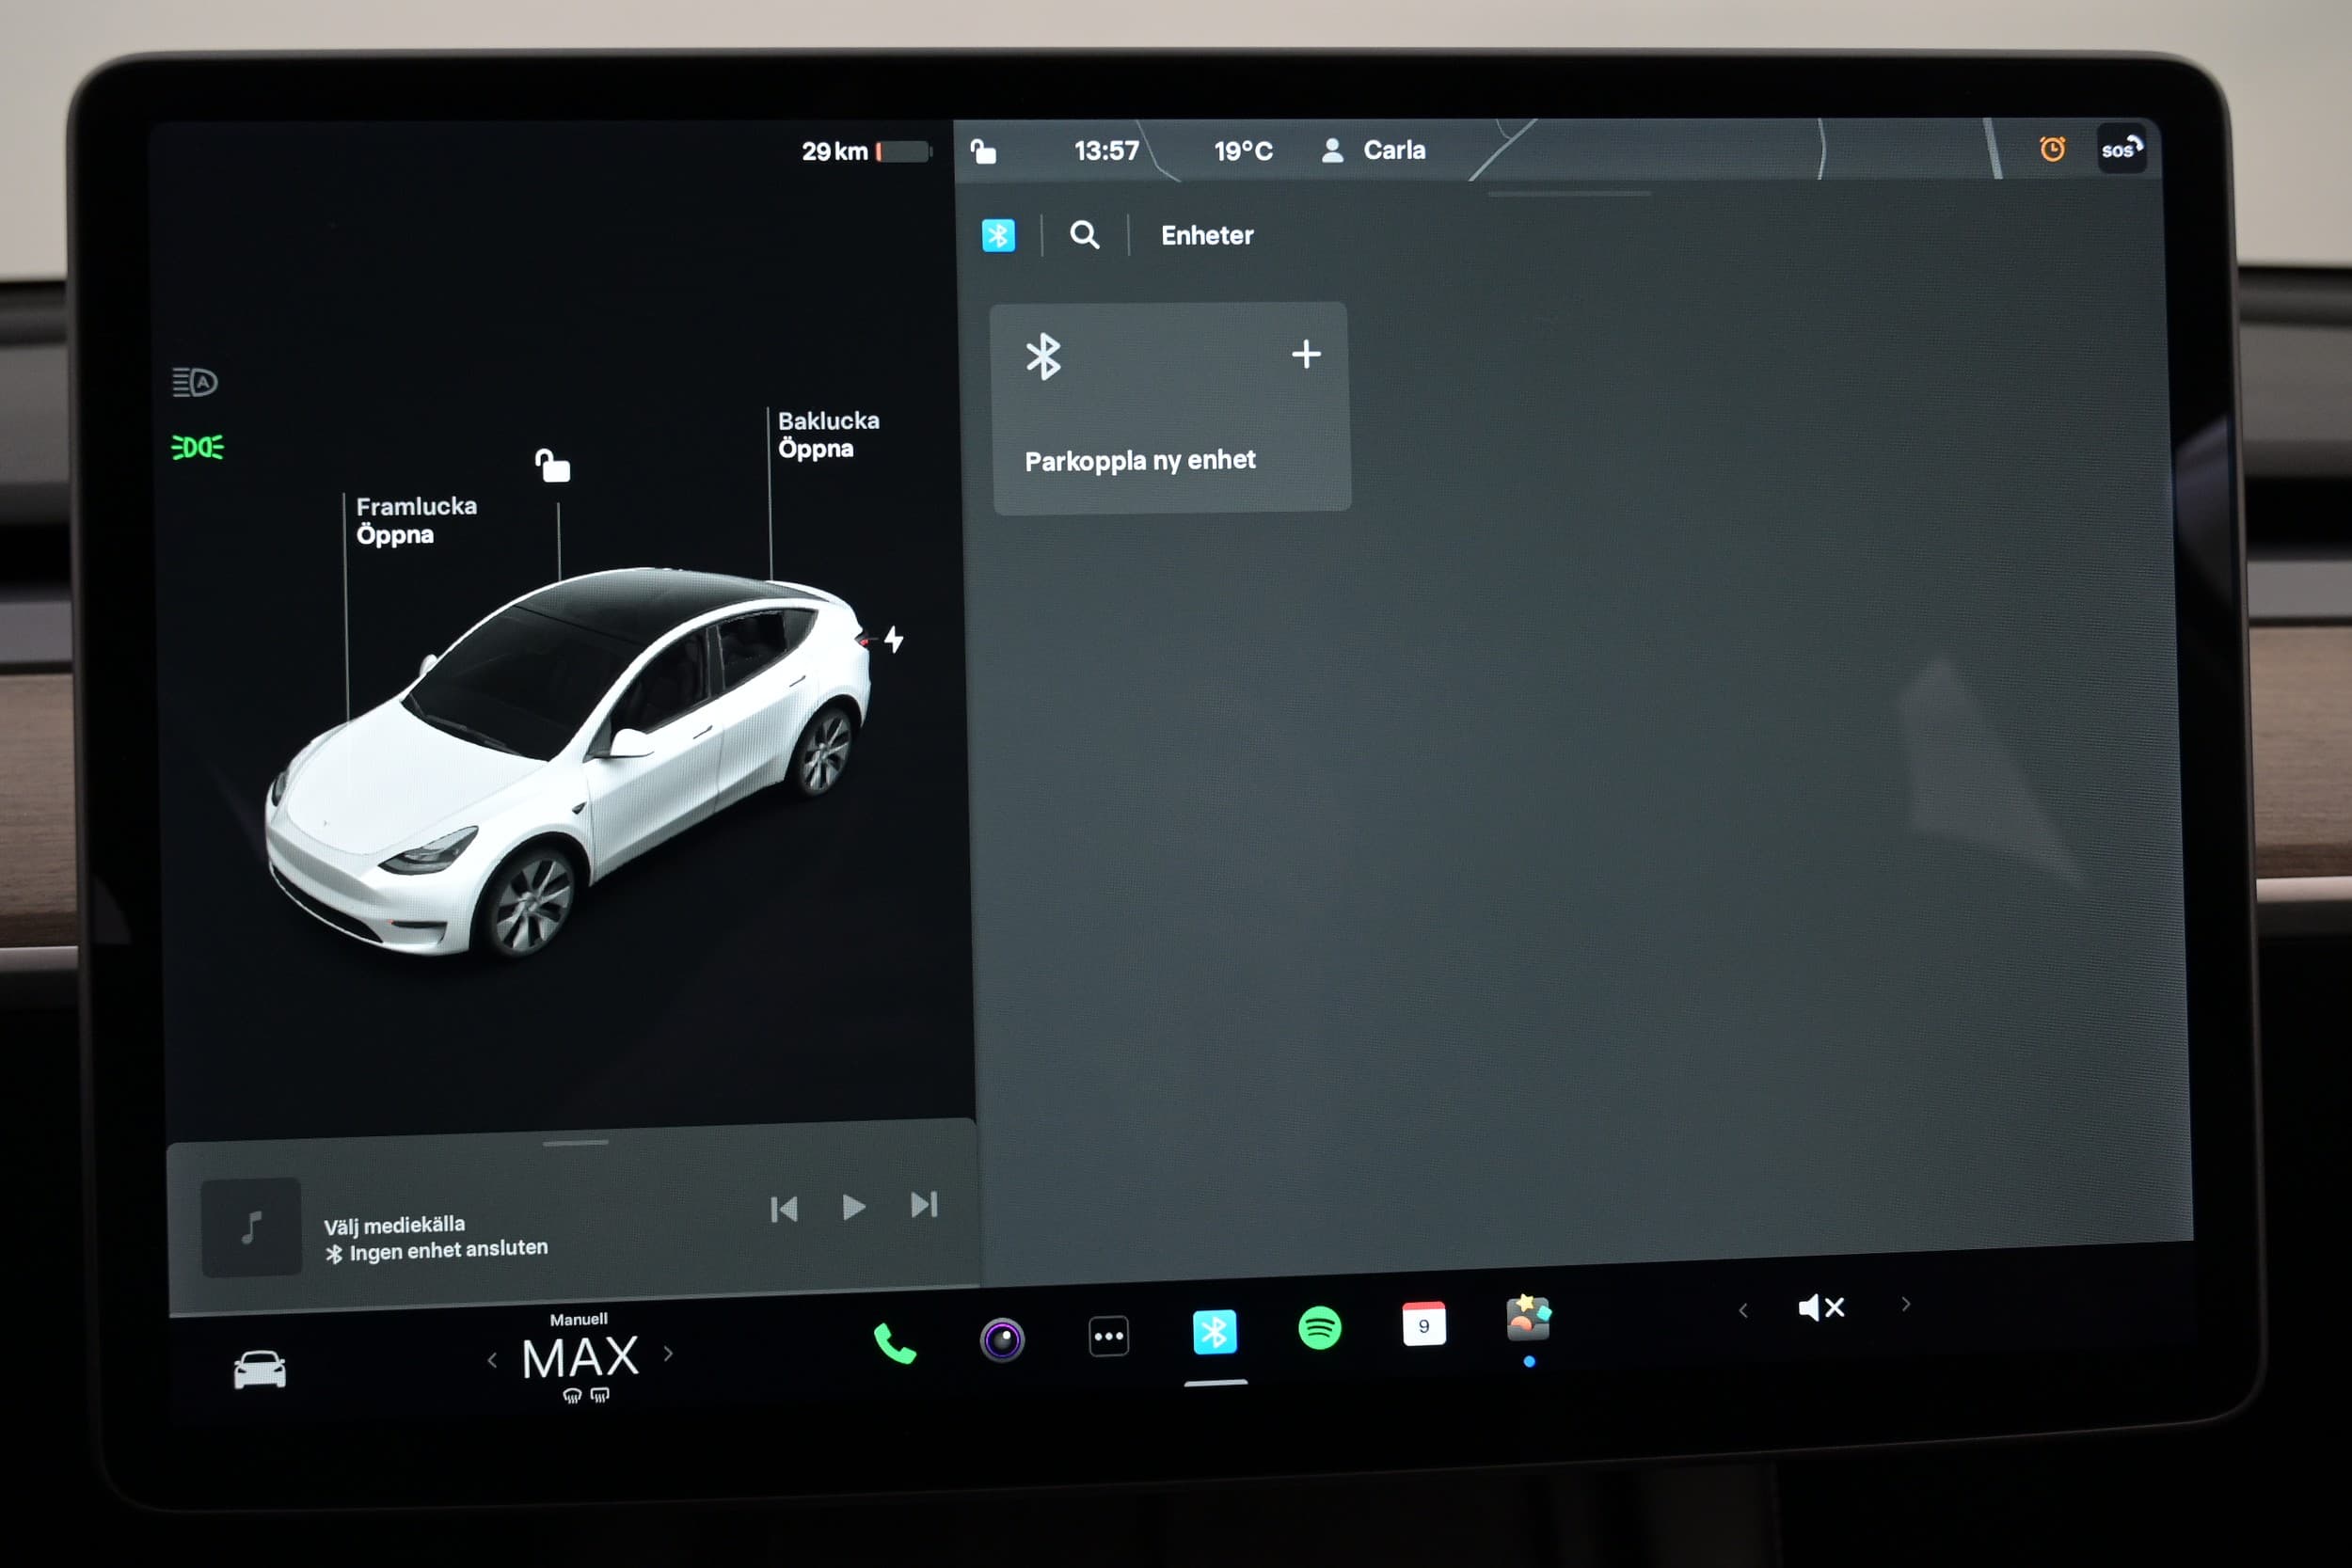Screen dimensions: 2352x1568
Task: Open the Toybox app icon
Action: click(1528, 1318)
